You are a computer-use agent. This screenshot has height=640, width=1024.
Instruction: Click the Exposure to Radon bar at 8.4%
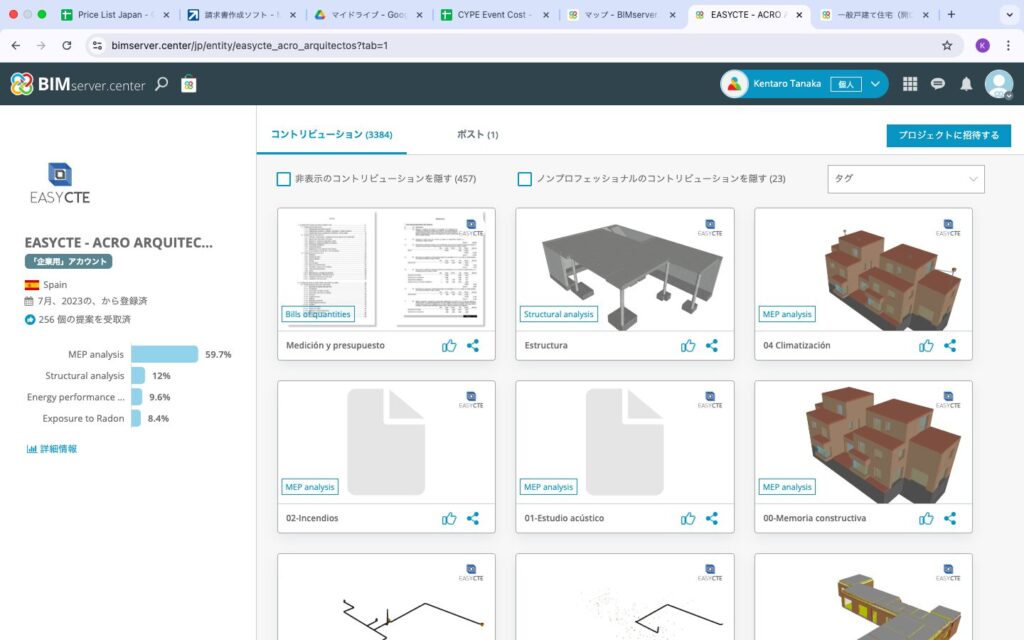136,419
